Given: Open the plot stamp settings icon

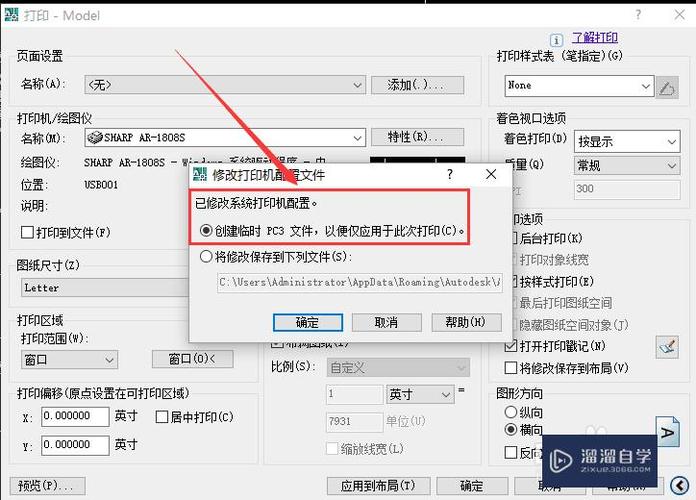Looking at the screenshot, I should click(667, 347).
